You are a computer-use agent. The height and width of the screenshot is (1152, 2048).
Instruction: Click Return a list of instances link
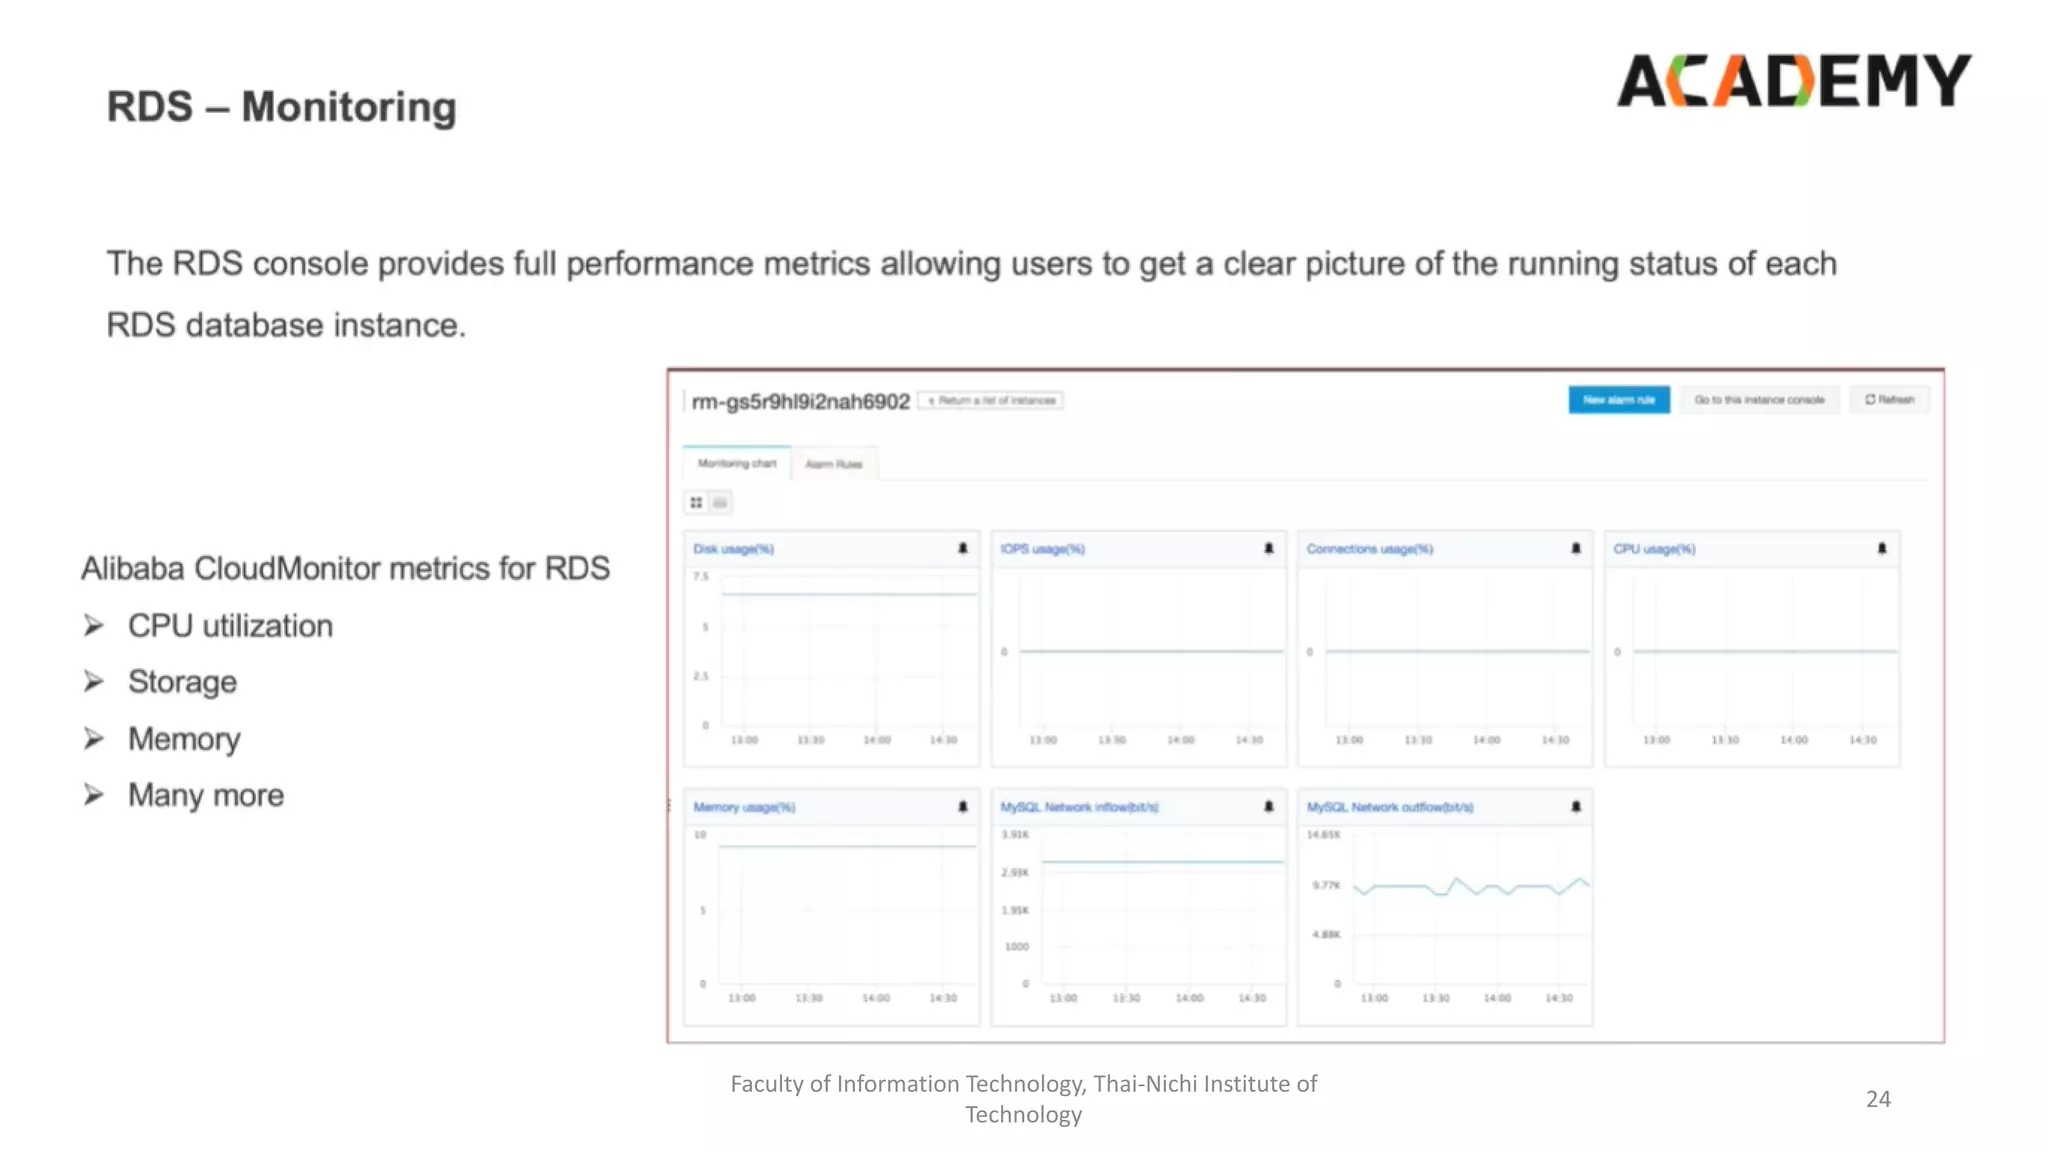coord(991,401)
